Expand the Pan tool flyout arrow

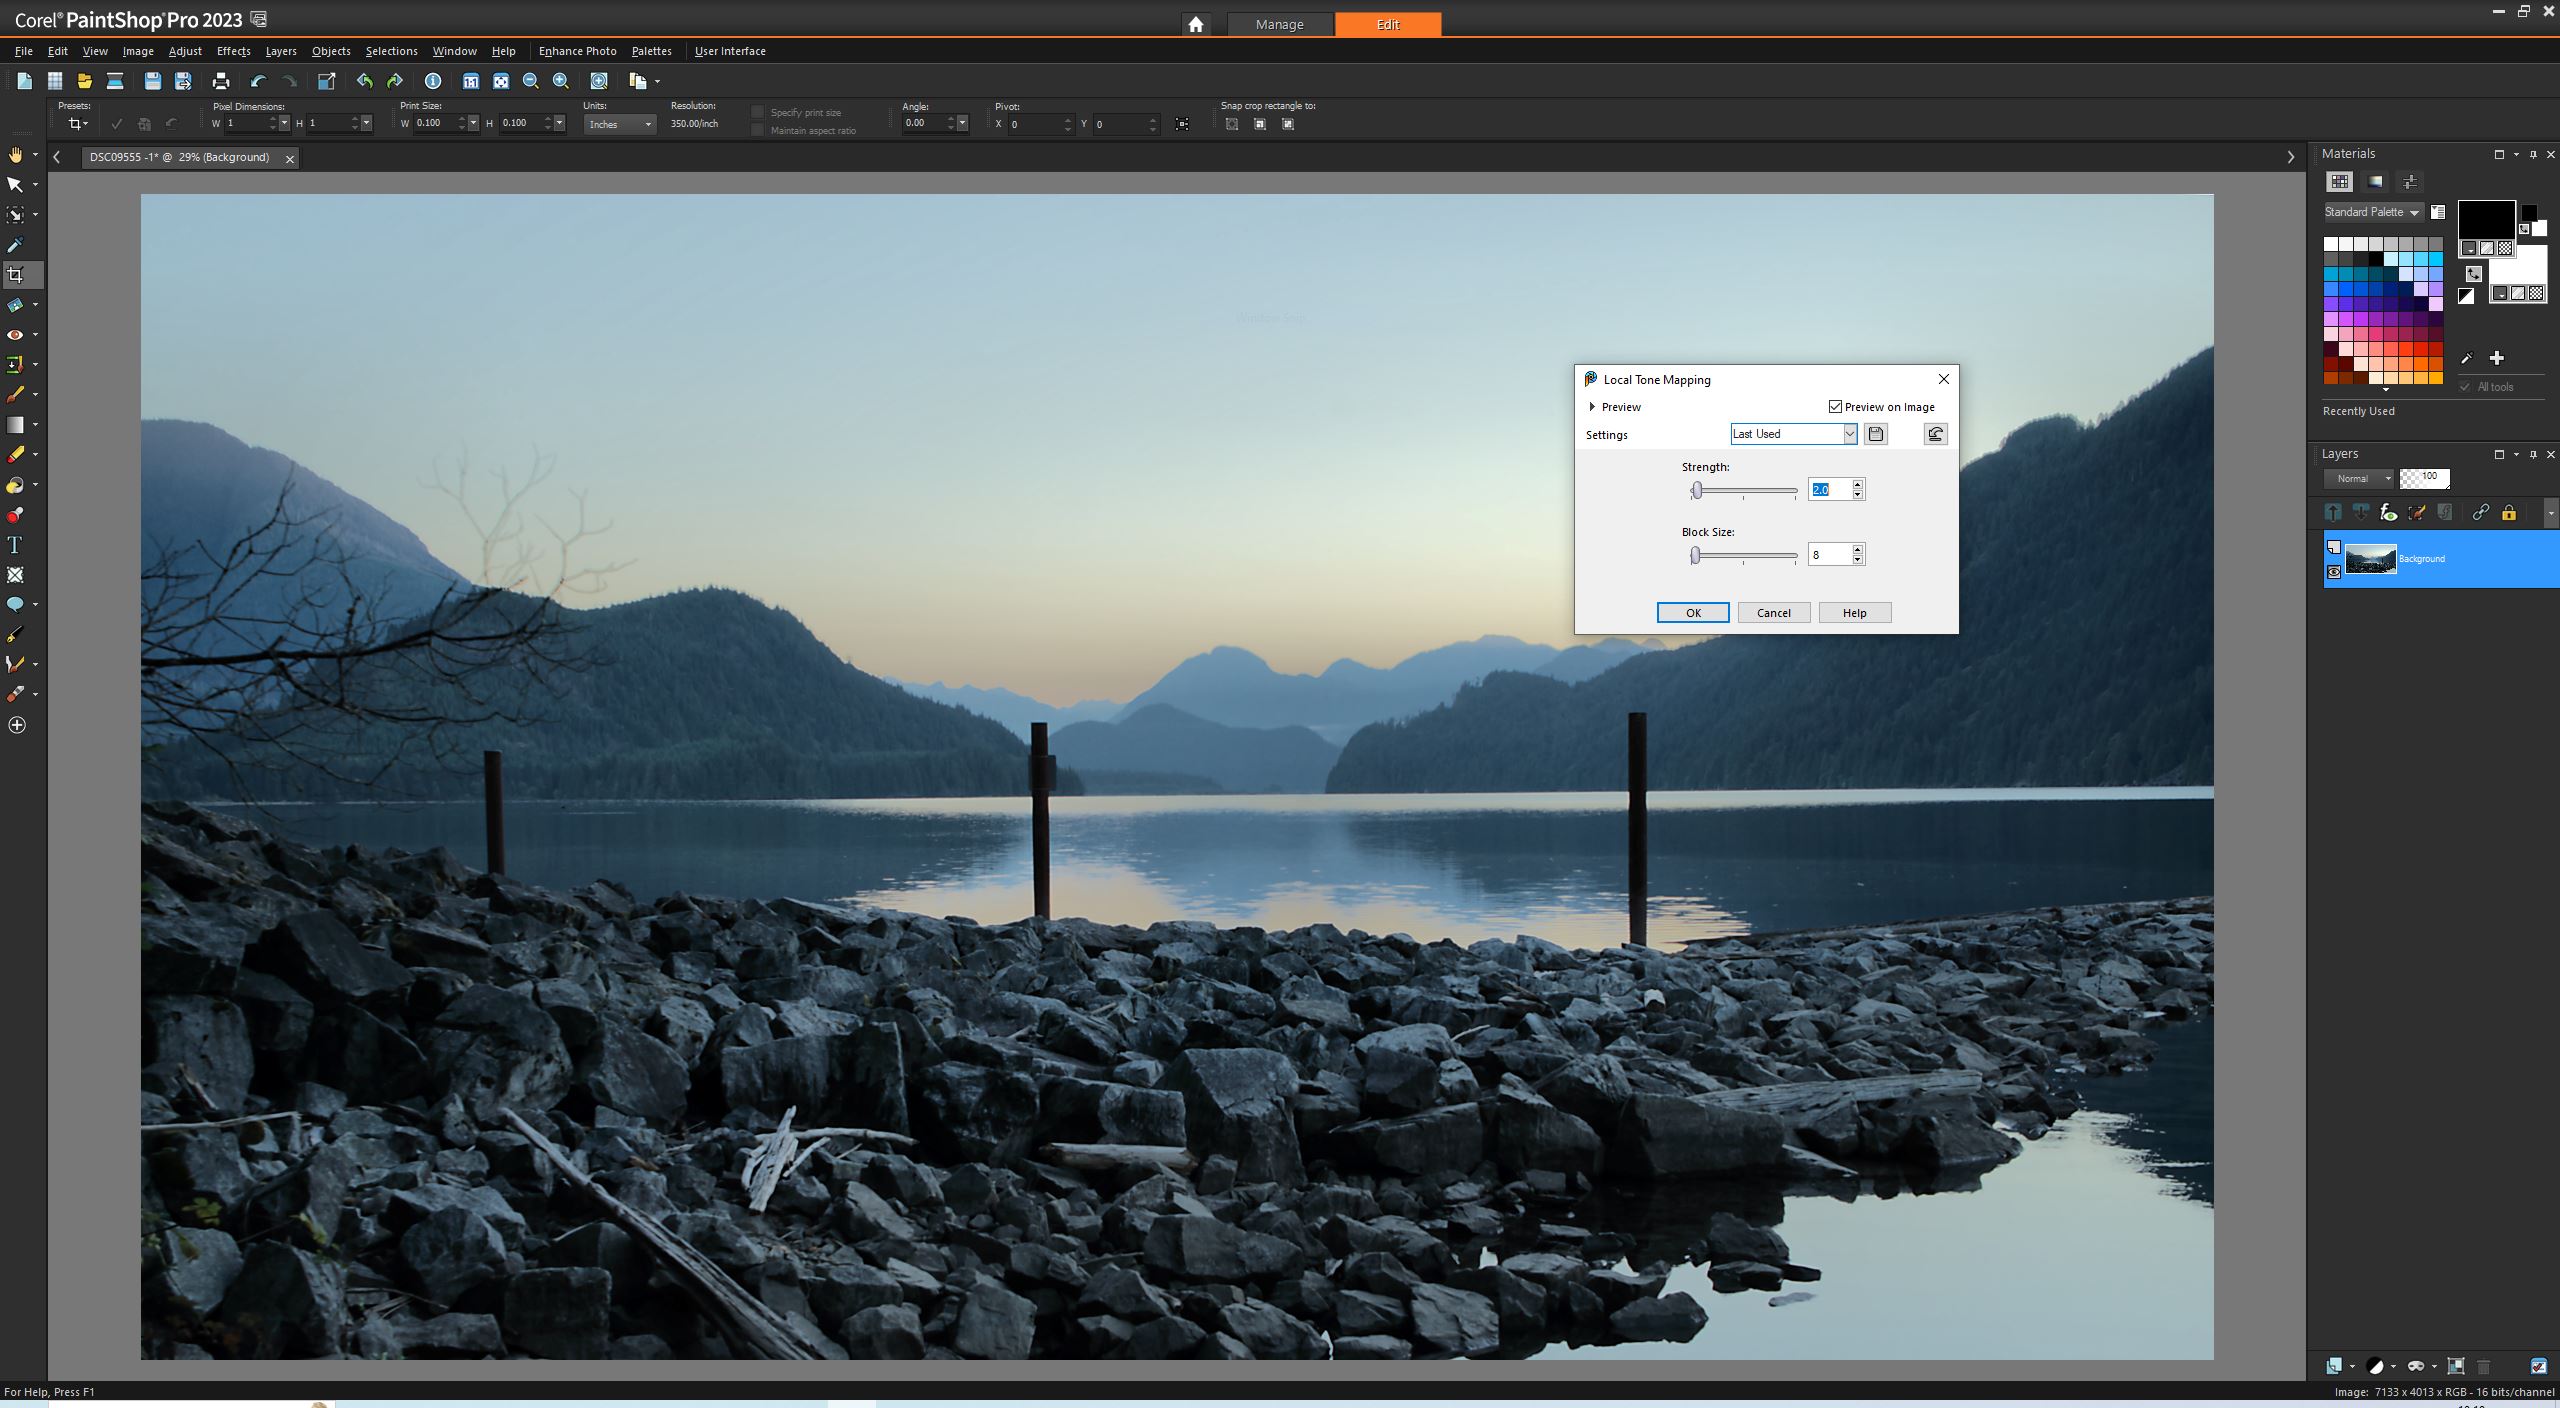click(35, 155)
